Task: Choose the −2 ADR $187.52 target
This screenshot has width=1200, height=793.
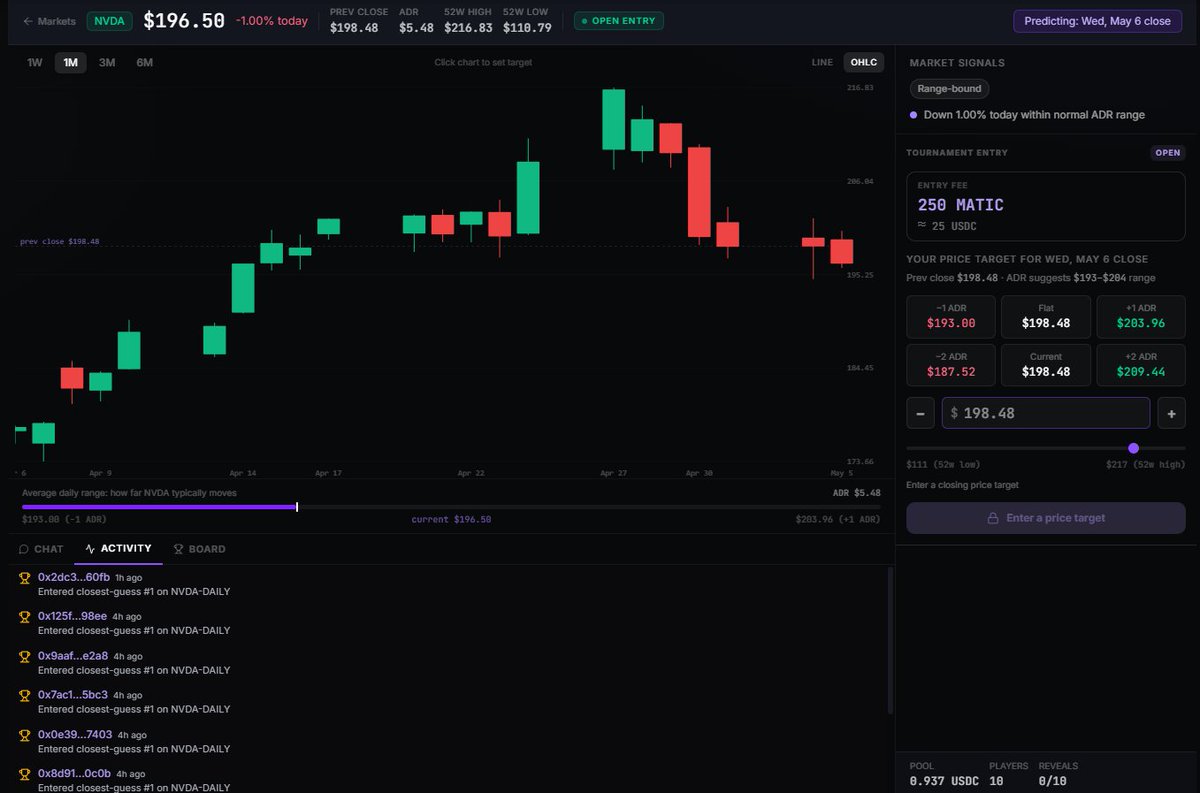Action: [x=950, y=365]
